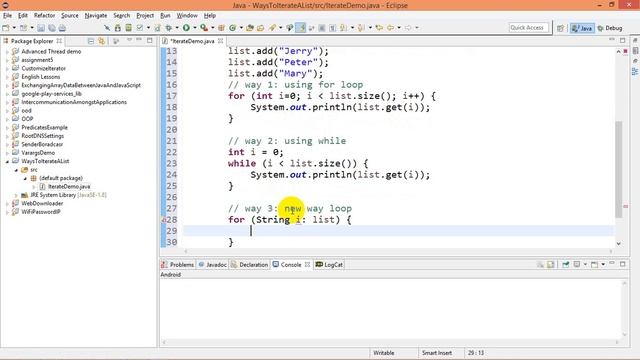640x360 pixels.
Task: Open the File menu
Action: [7, 16]
